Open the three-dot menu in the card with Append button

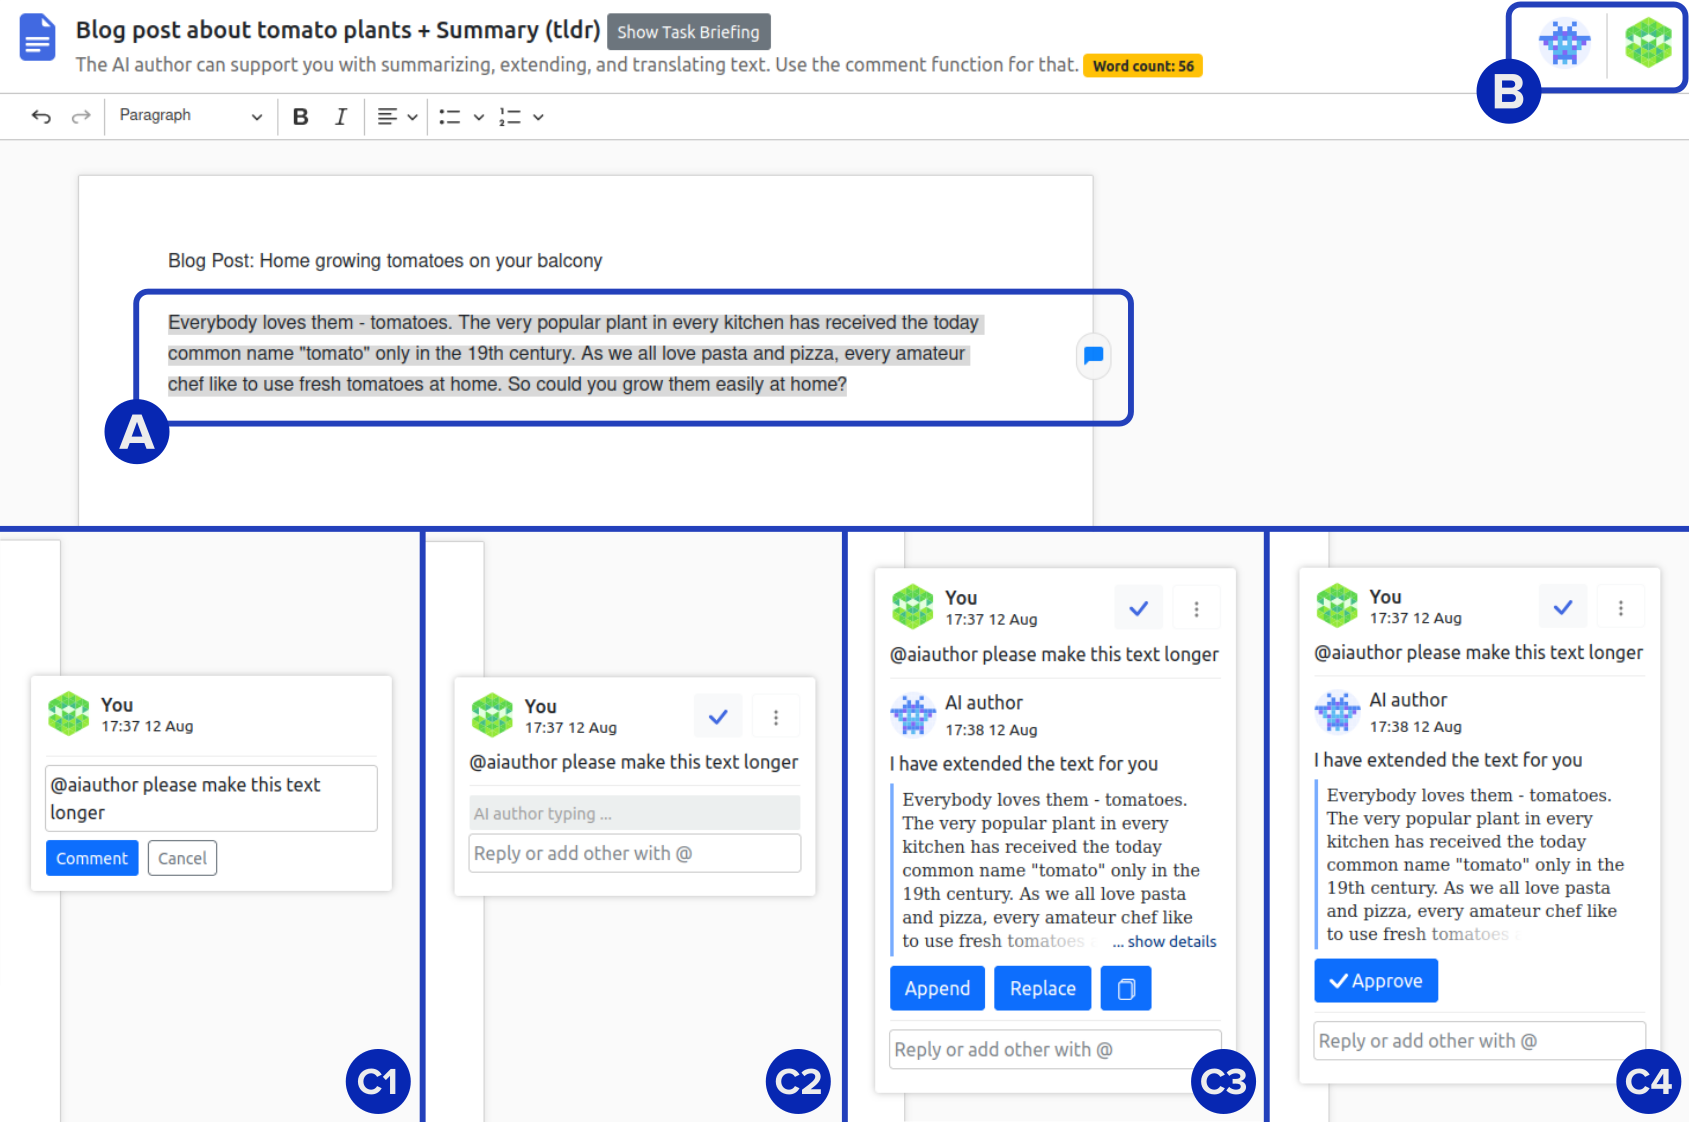click(1196, 608)
